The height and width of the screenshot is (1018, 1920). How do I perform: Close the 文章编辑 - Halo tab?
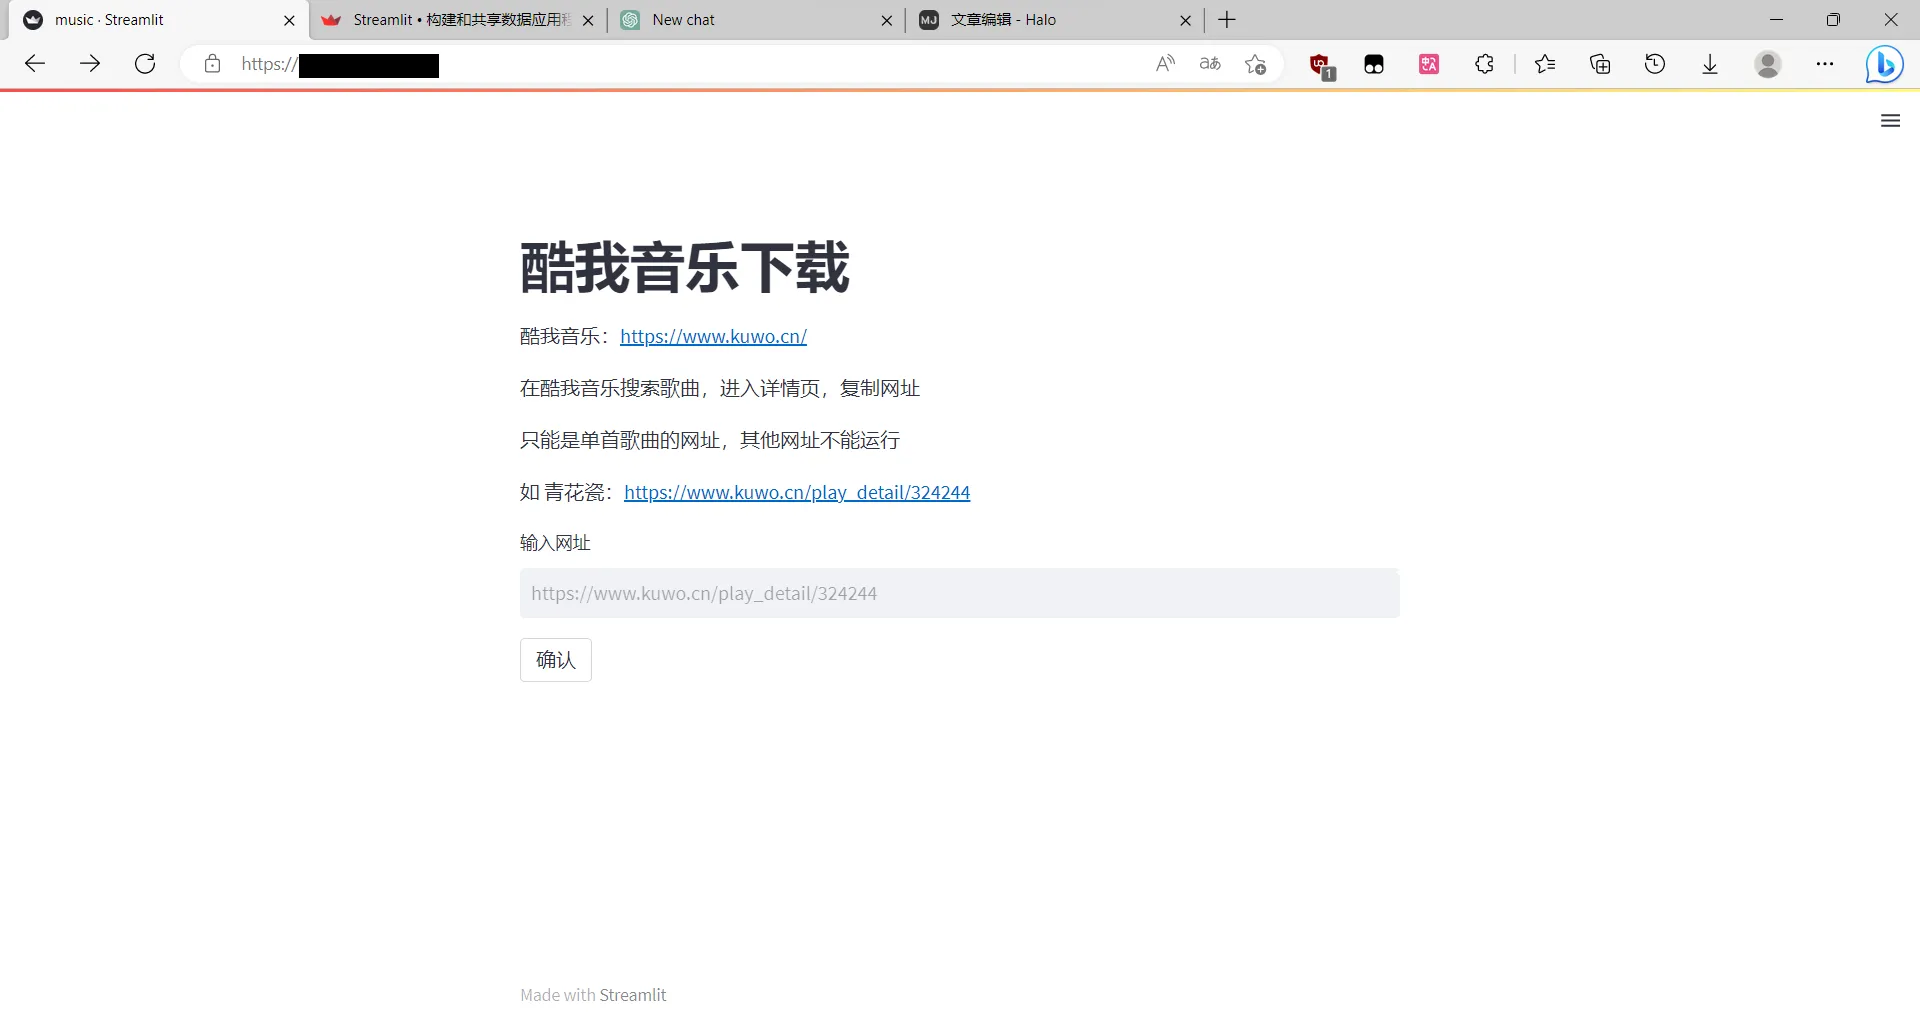coord(1185,20)
